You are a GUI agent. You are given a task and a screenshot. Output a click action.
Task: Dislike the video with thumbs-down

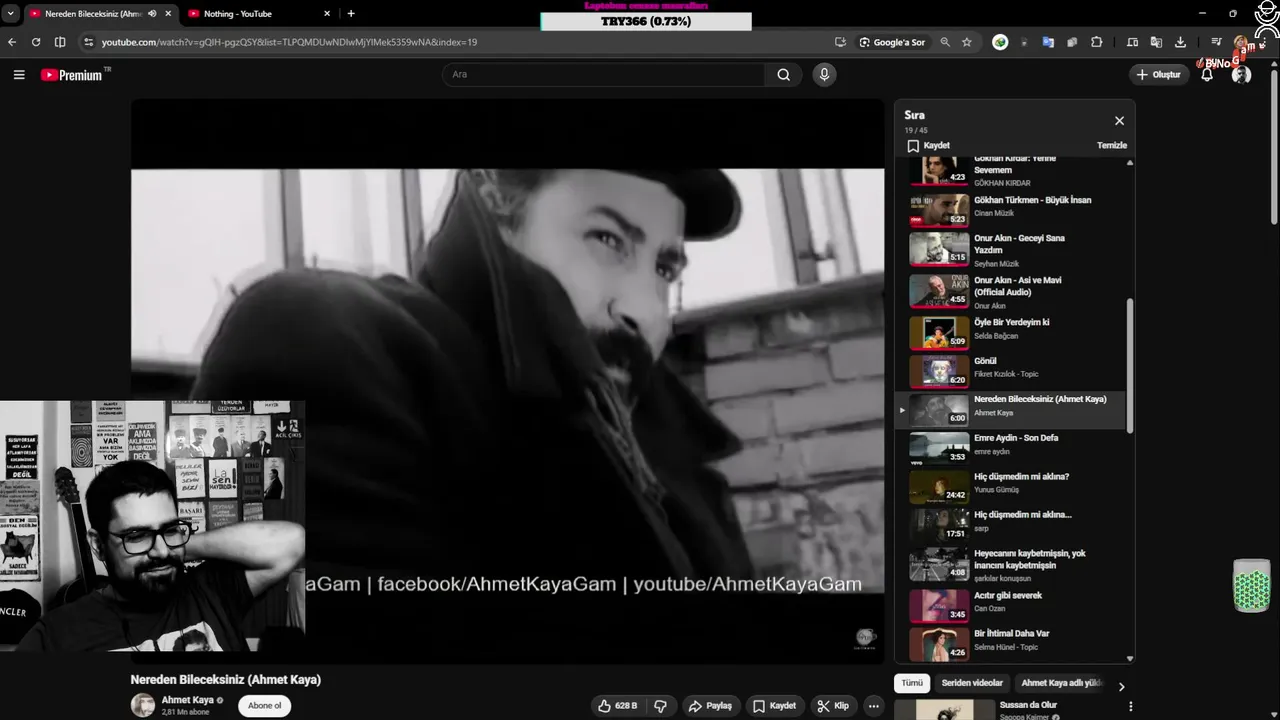click(660, 705)
